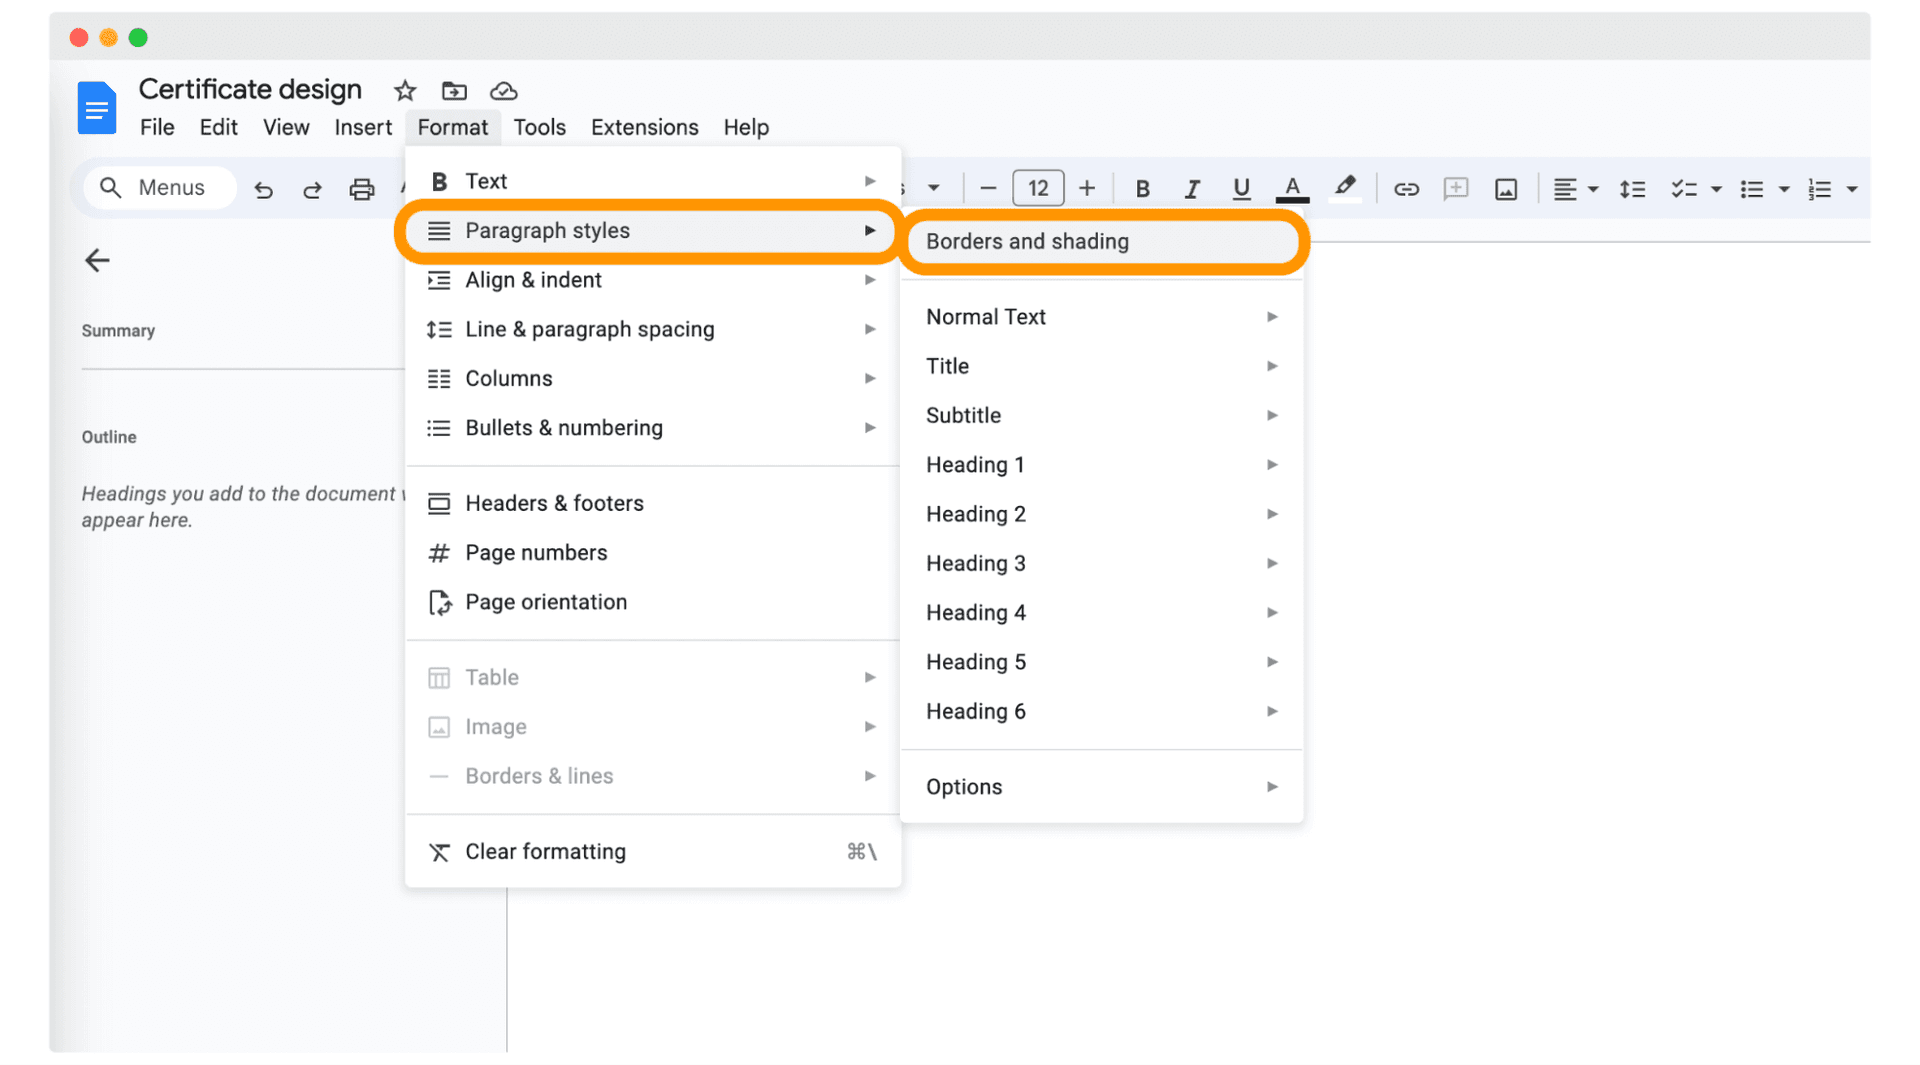Open the Tools menu
This screenshot has width=1920, height=1065.
[540, 128]
